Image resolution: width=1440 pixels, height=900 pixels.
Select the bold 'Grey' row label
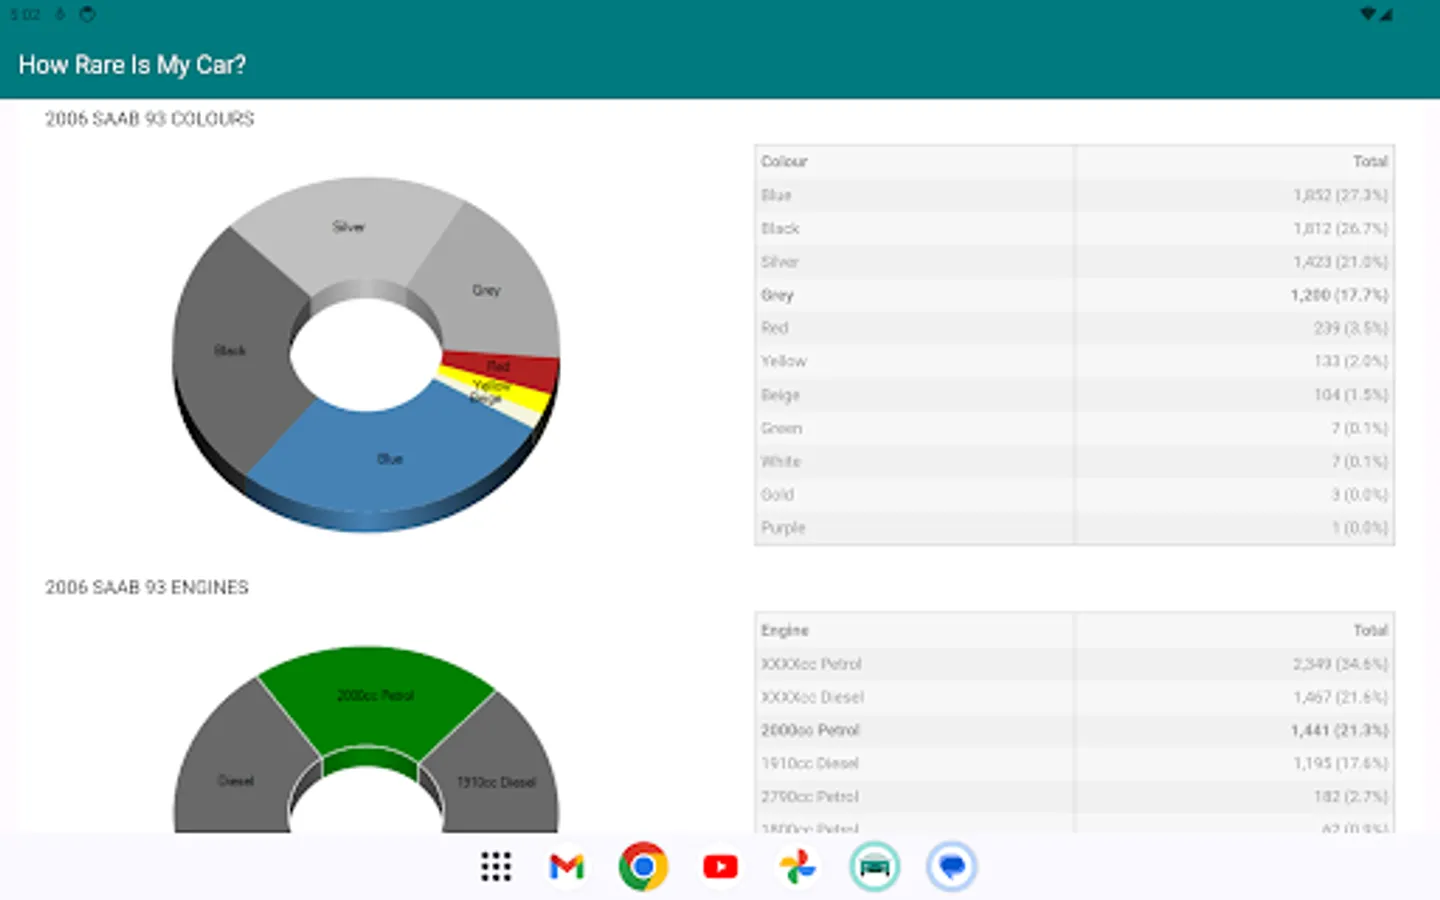pyautogui.click(x=777, y=295)
